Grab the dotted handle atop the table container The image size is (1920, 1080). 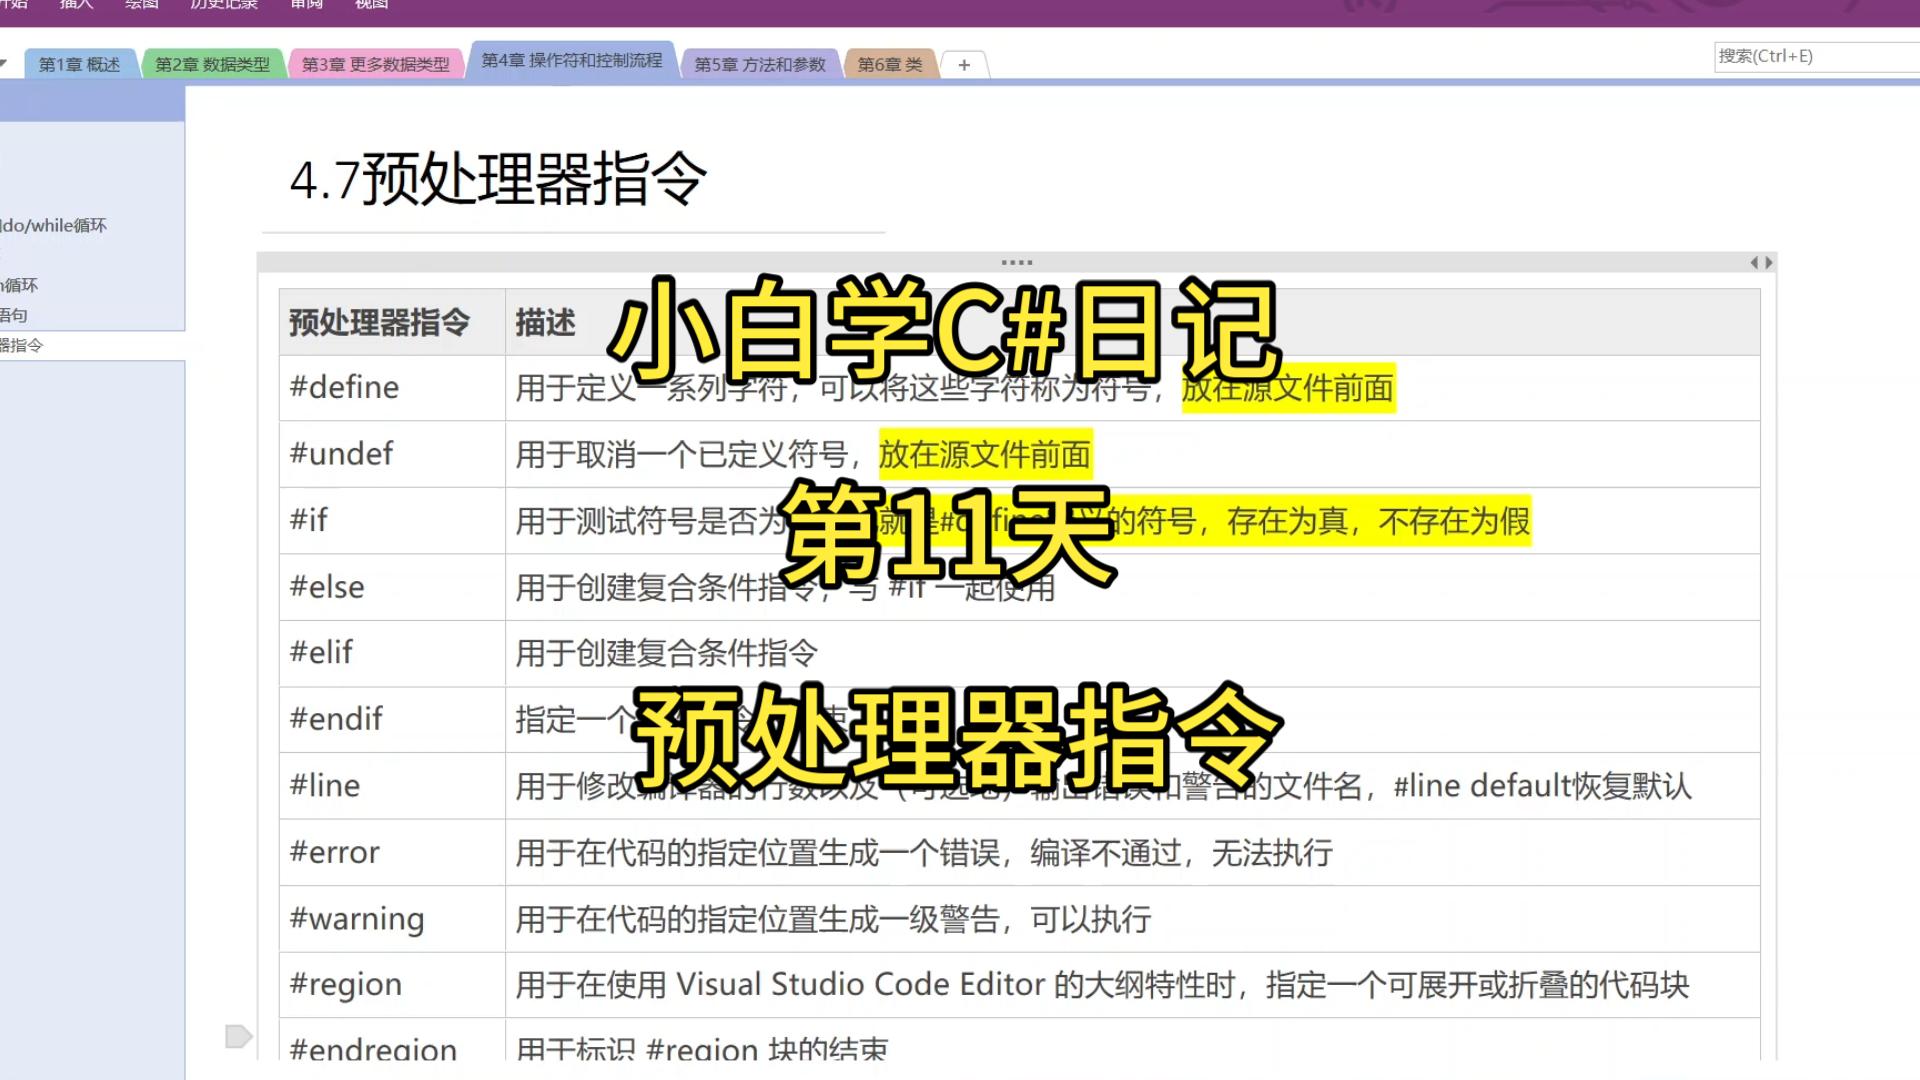click(1016, 262)
